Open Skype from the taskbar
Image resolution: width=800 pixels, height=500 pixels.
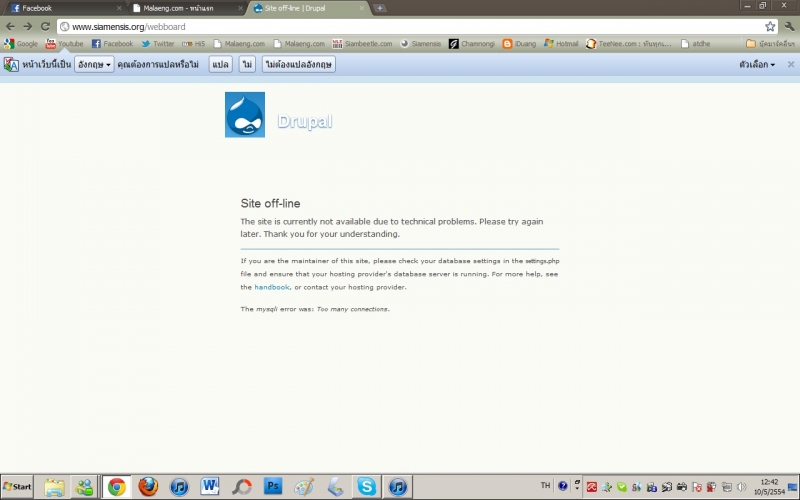366,487
